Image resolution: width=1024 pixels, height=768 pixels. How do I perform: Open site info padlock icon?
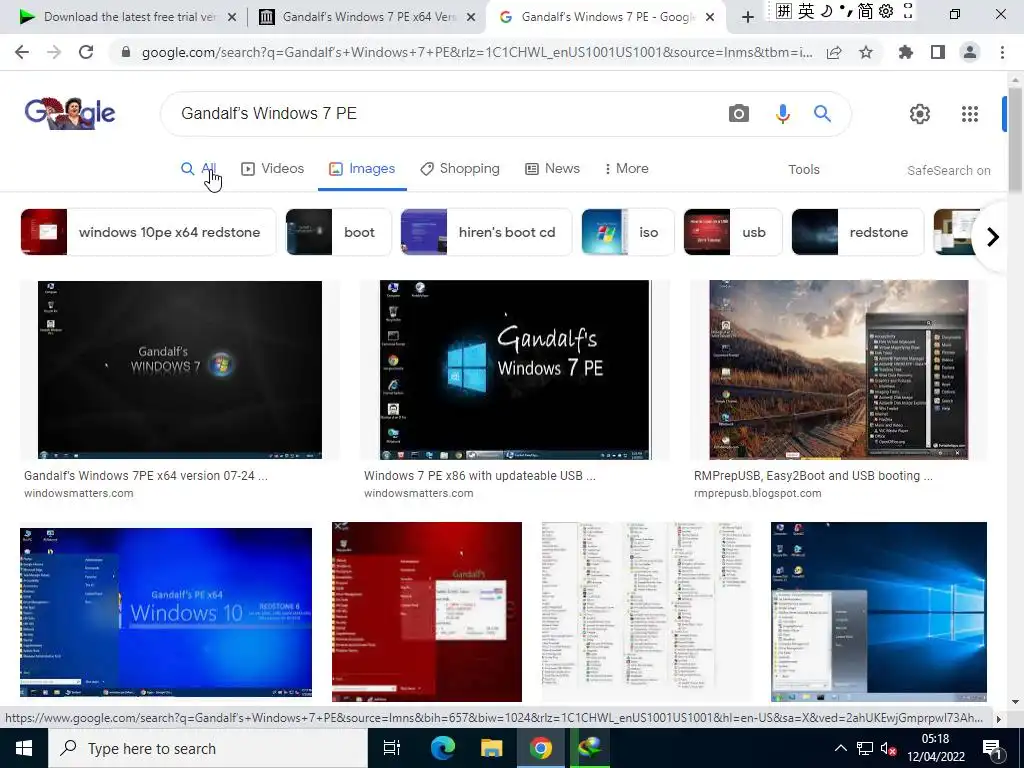point(126,52)
